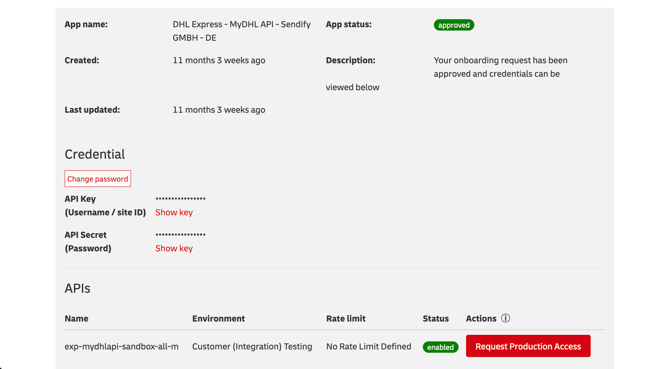
Task: Click the APIs section heading
Action: pyautogui.click(x=77, y=288)
